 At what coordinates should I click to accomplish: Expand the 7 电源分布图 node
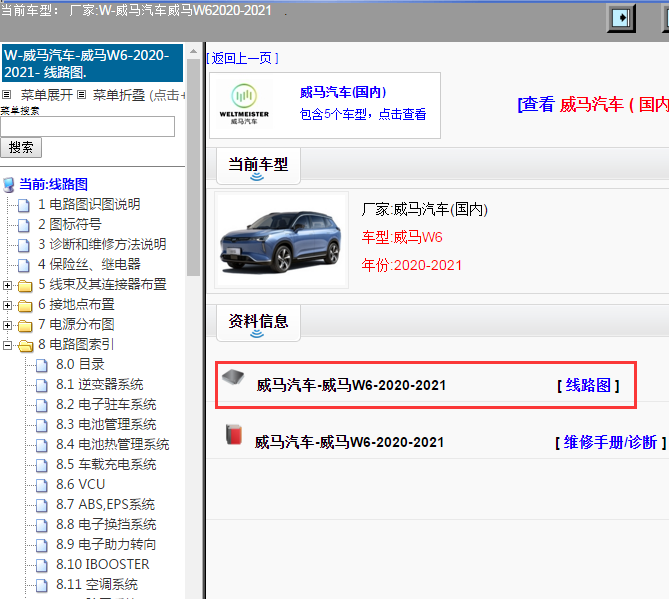coord(7,326)
